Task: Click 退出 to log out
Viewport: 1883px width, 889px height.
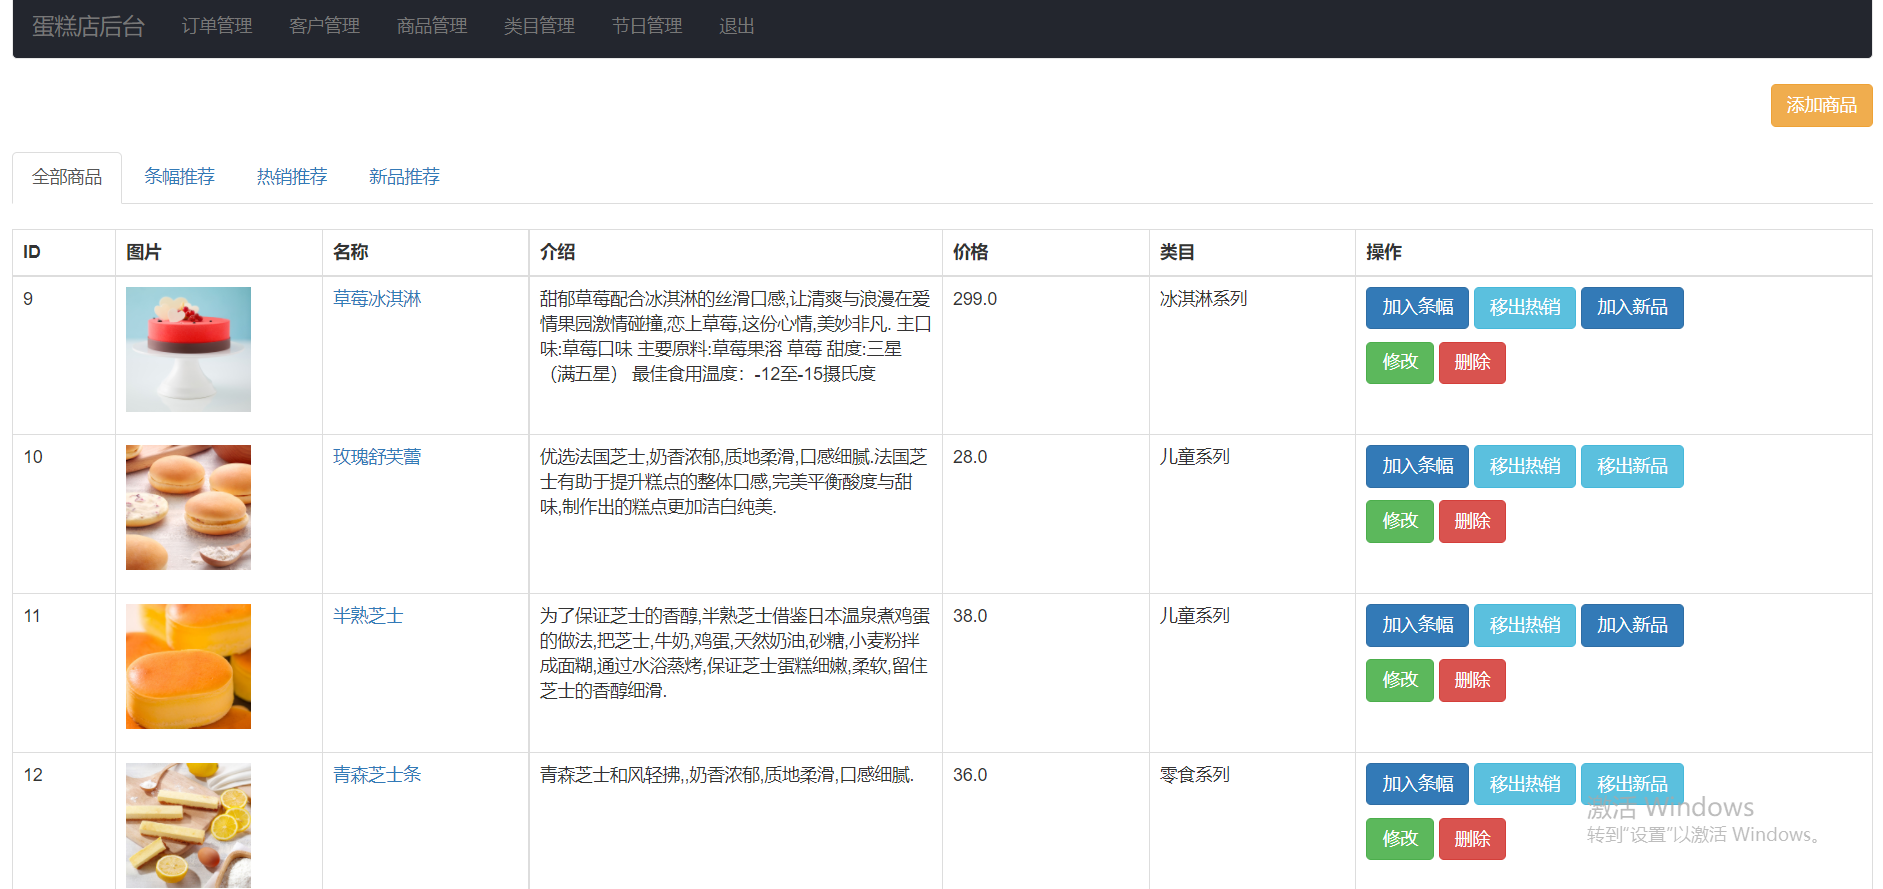Action: tap(737, 26)
